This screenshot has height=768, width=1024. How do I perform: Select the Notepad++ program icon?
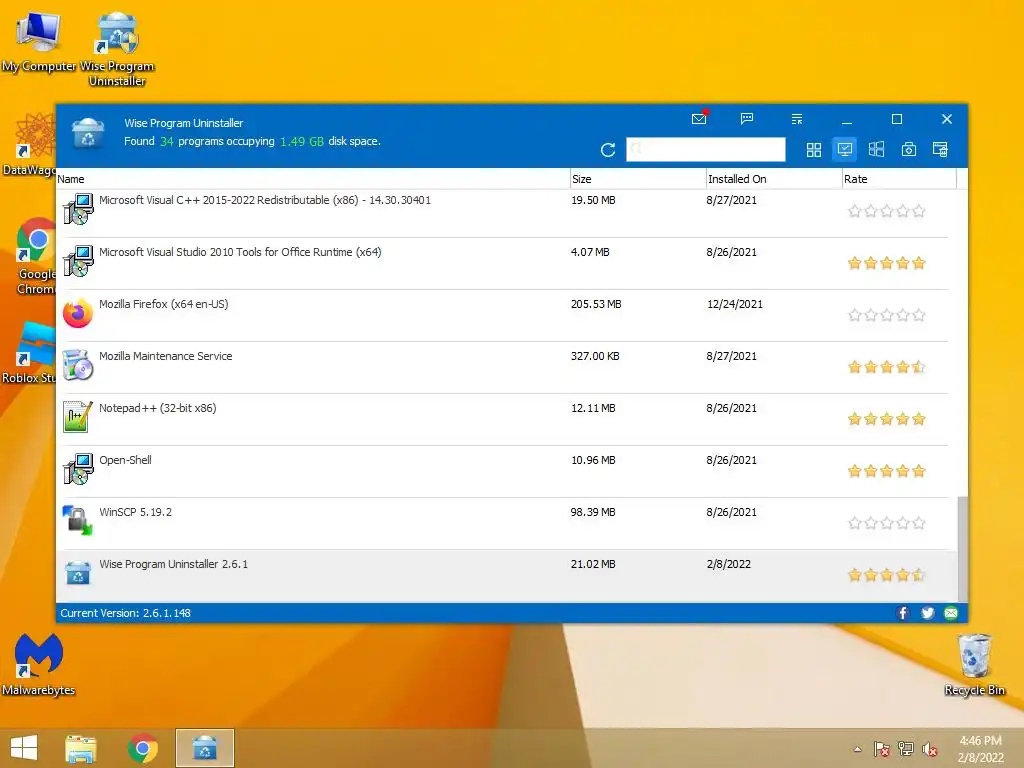78,417
